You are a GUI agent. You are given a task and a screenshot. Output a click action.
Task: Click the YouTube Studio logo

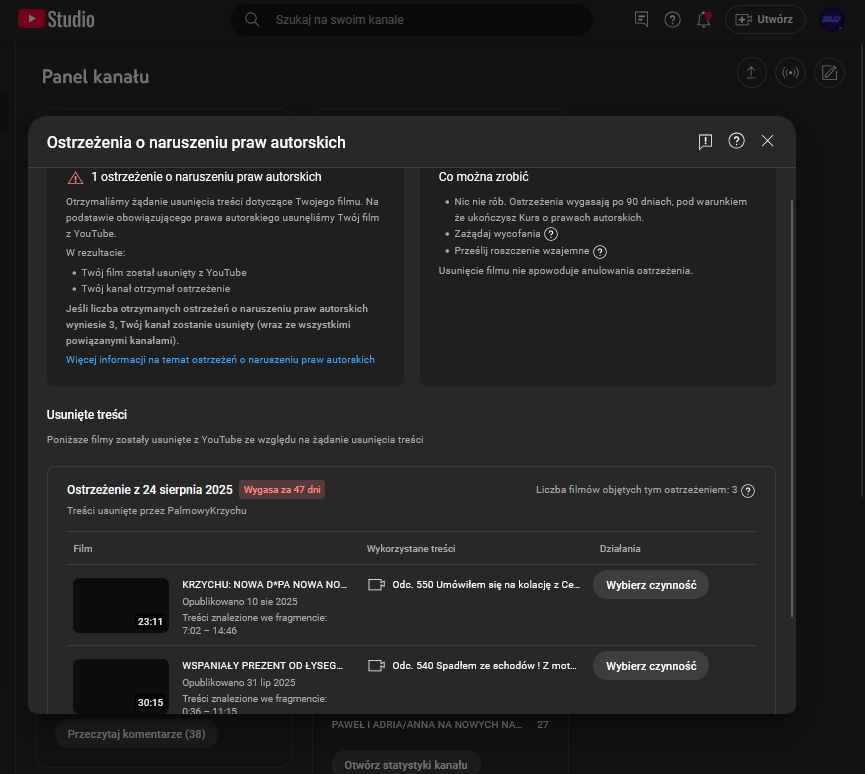click(x=56, y=19)
